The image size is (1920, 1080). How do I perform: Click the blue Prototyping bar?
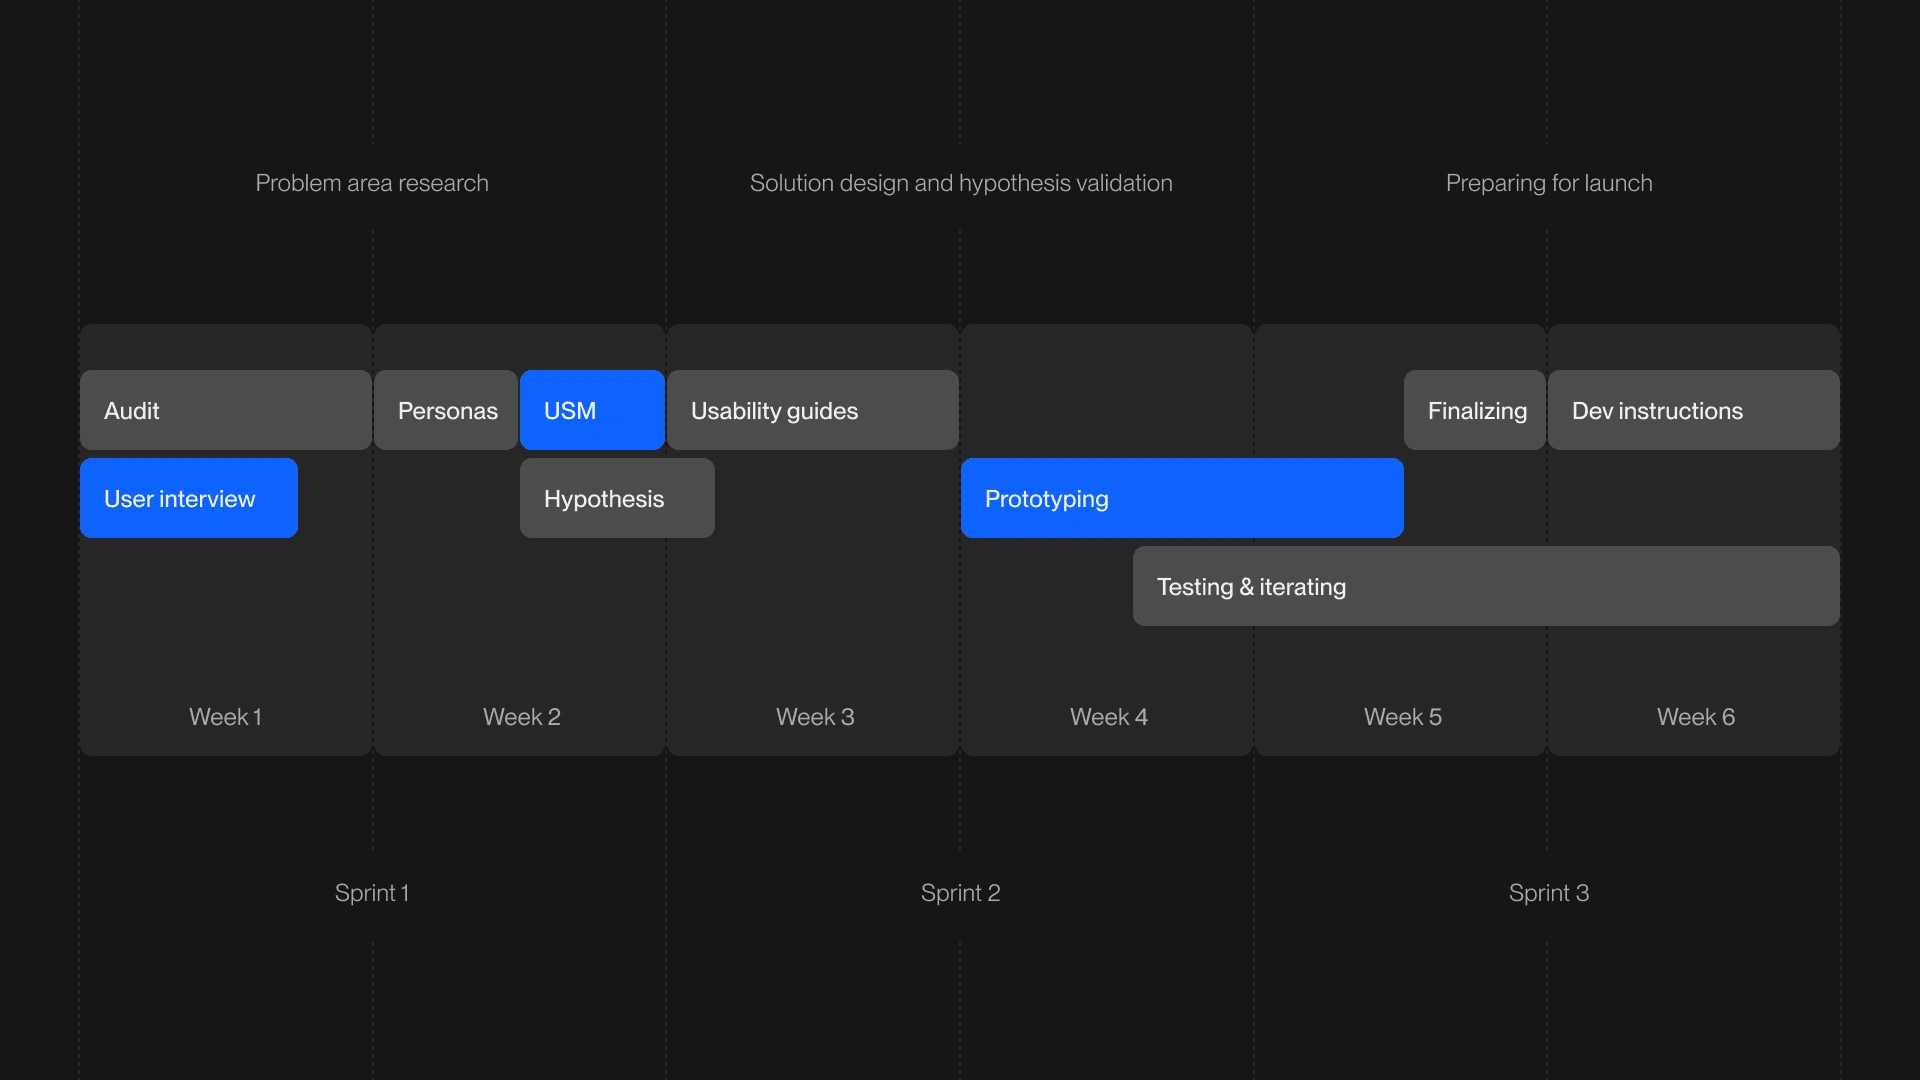click(x=1182, y=498)
